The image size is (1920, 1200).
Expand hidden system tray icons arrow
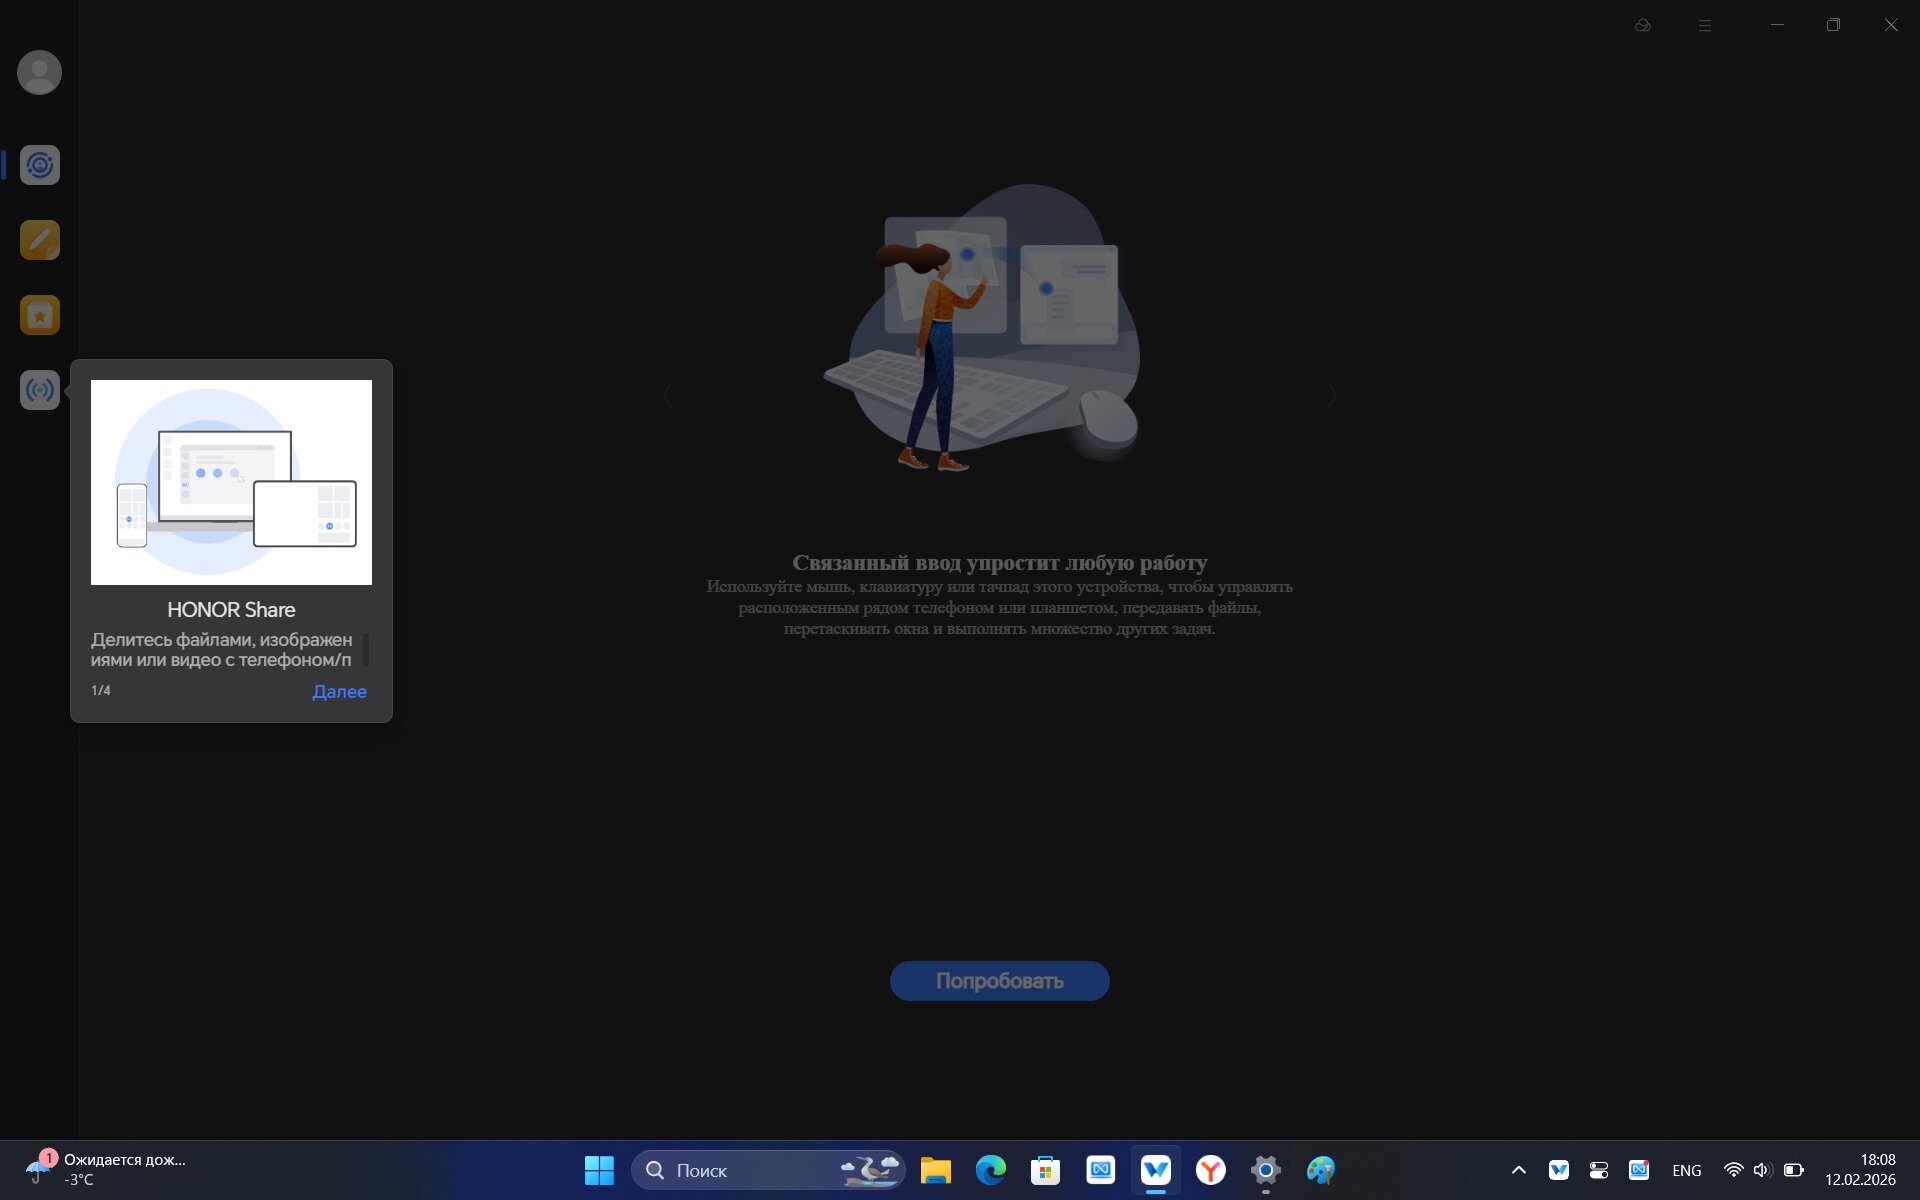click(x=1518, y=1170)
